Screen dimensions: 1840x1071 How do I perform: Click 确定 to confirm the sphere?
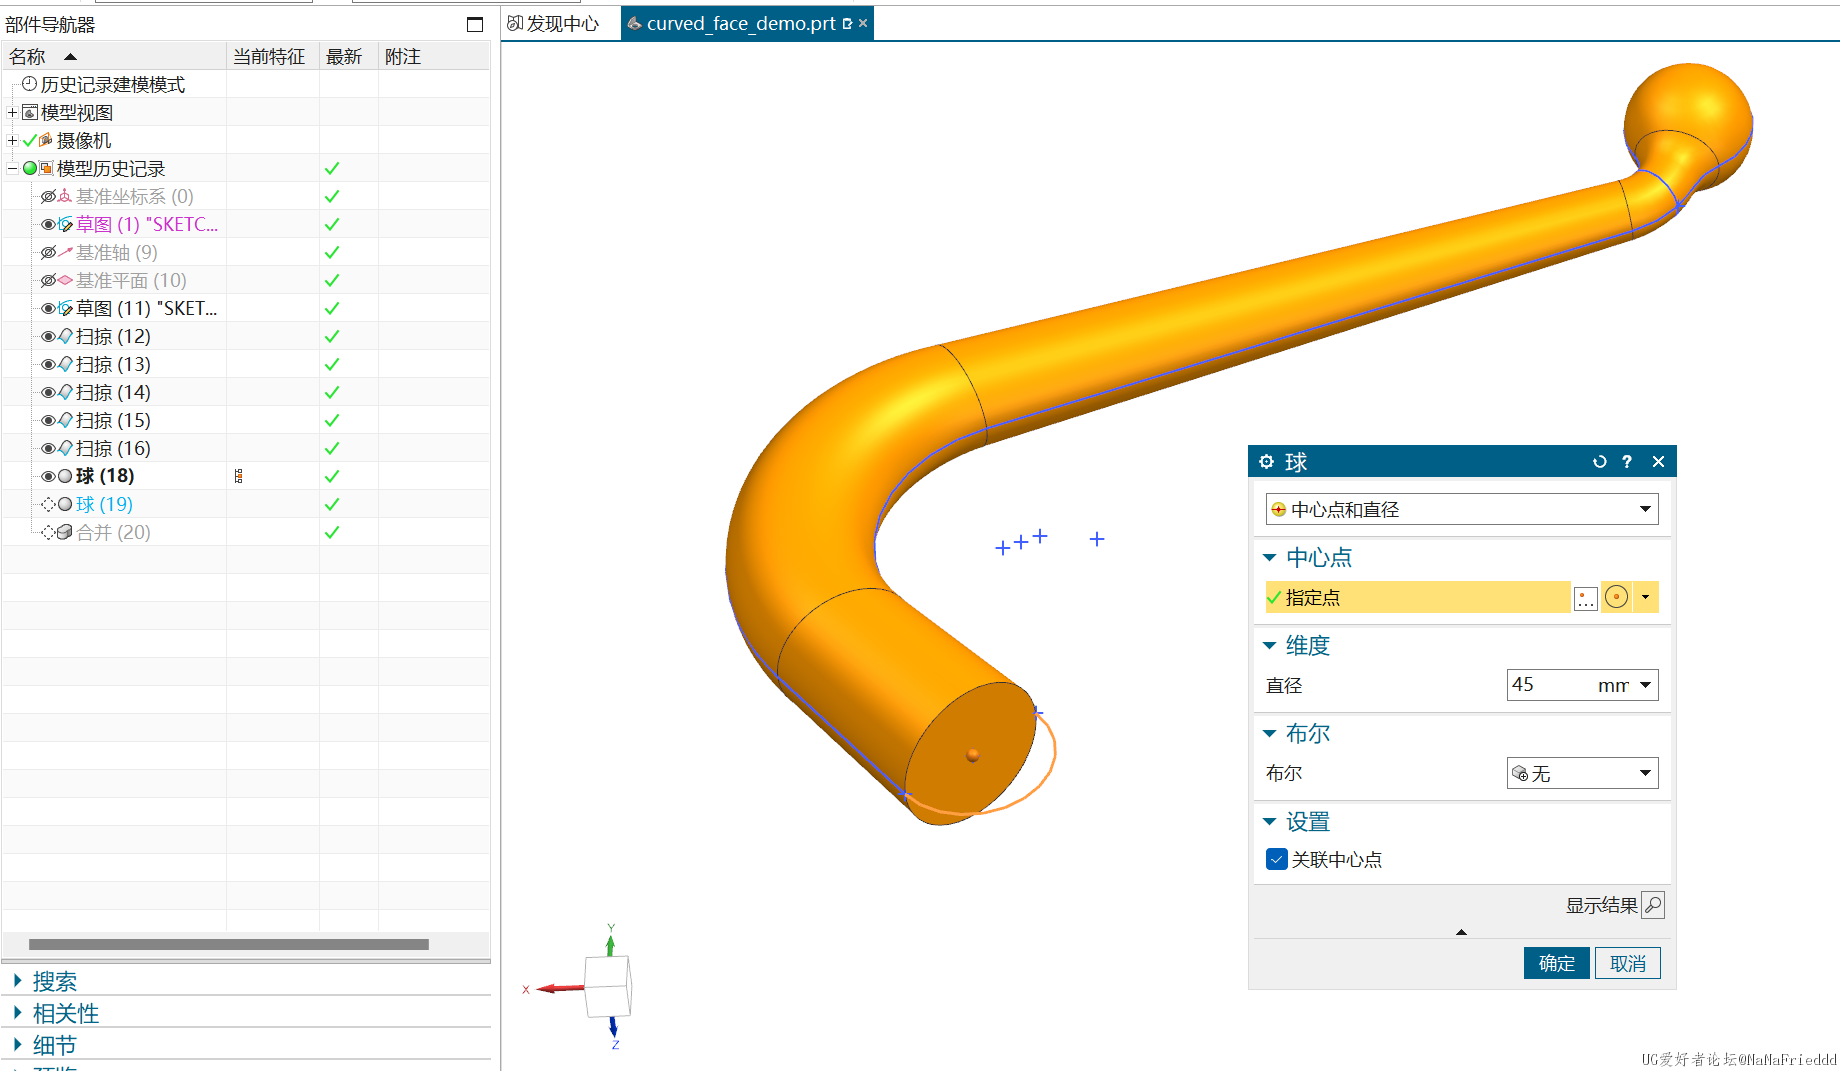pyautogui.click(x=1556, y=963)
